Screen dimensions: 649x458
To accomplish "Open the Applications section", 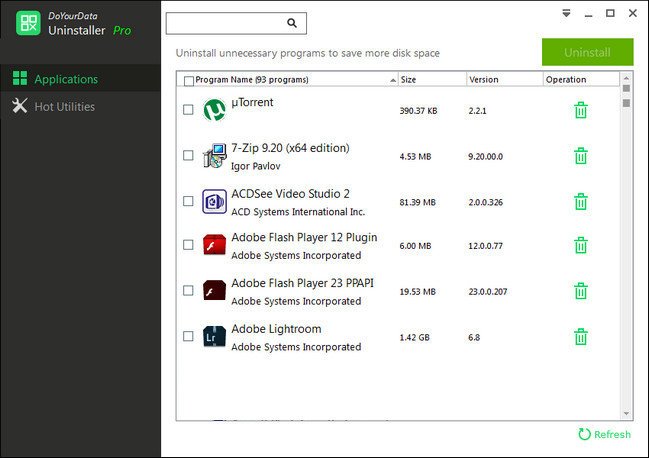I will pyautogui.click(x=80, y=78).
